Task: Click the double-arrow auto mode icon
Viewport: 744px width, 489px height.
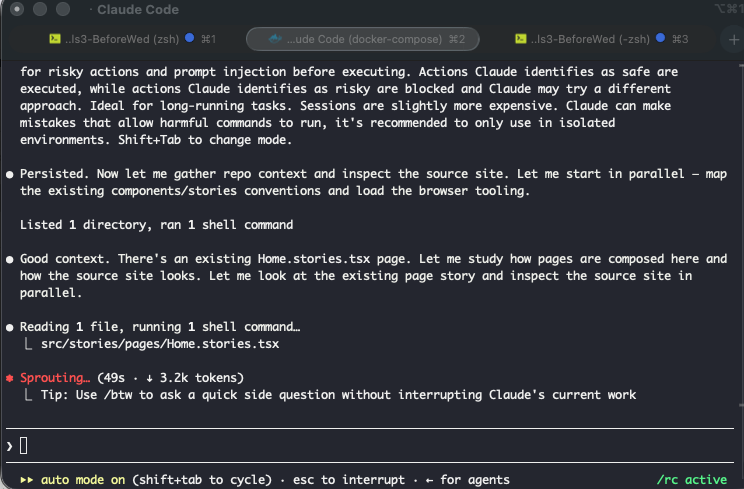Action: click(27, 480)
